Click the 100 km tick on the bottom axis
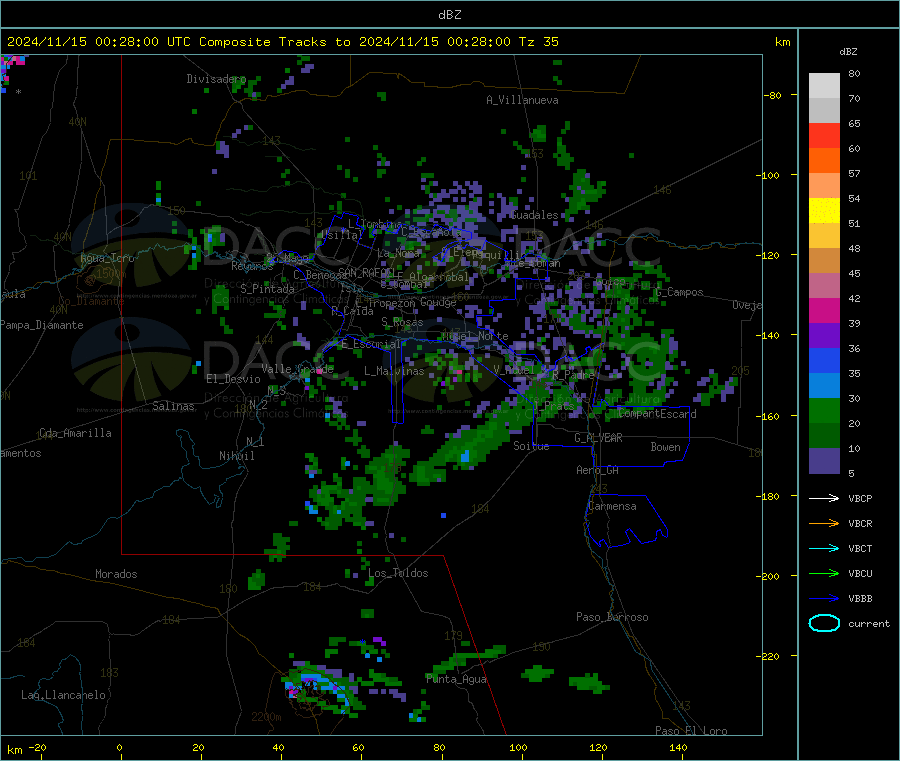Viewport: 900px width, 761px height. click(518, 747)
